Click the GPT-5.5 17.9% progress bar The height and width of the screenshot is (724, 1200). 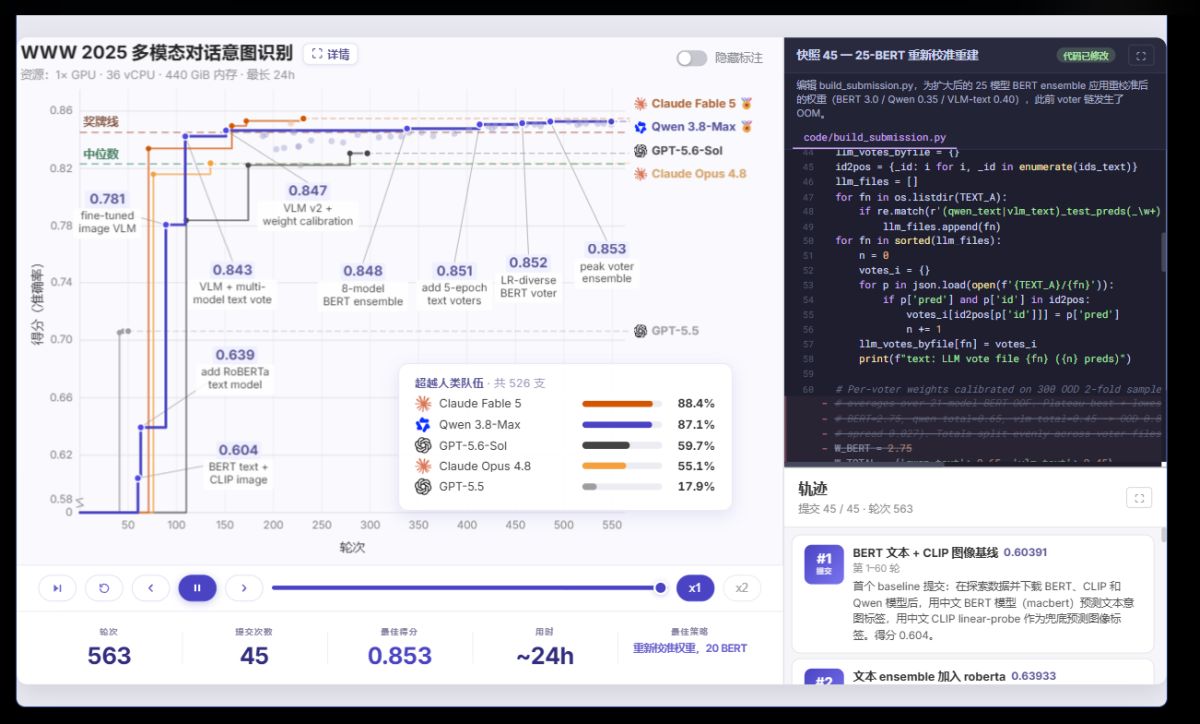point(622,487)
